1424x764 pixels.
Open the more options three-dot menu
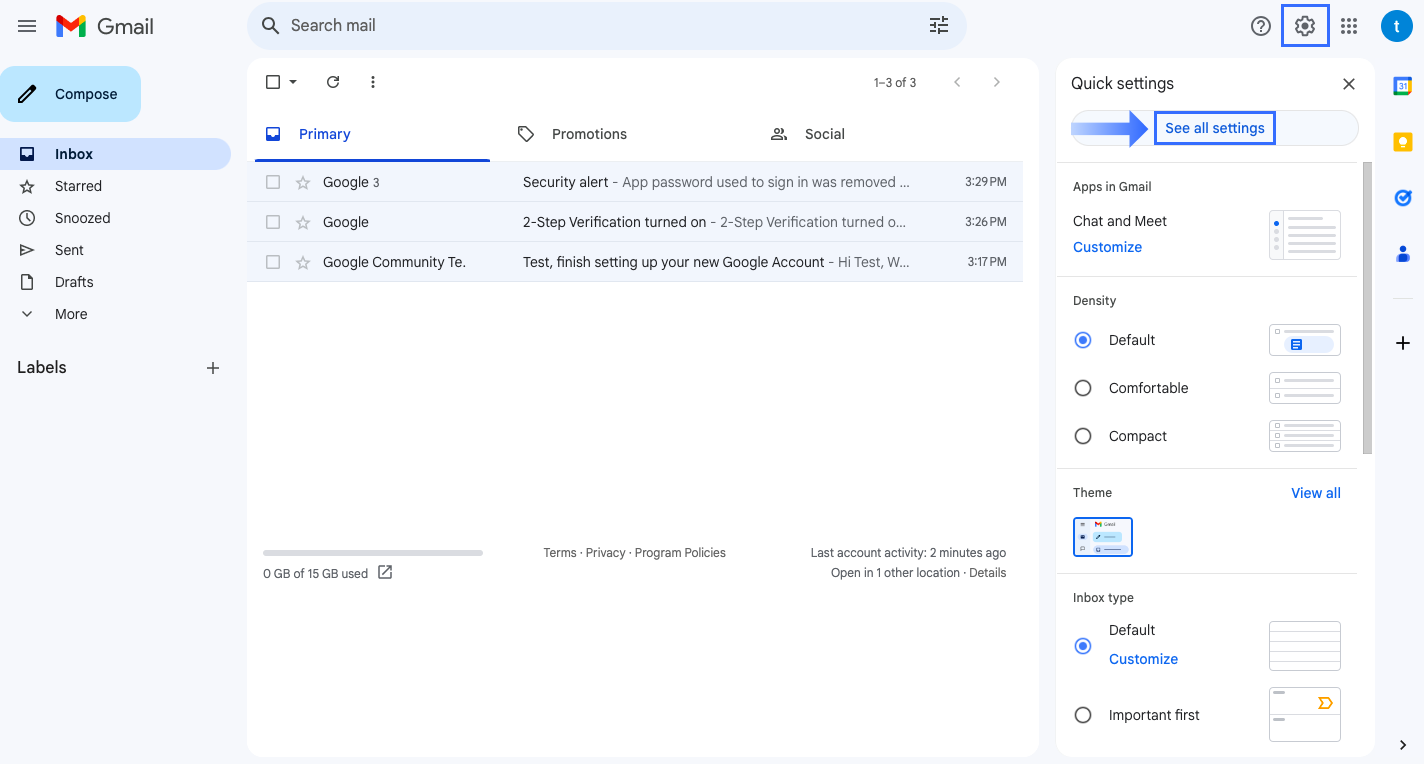372,82
